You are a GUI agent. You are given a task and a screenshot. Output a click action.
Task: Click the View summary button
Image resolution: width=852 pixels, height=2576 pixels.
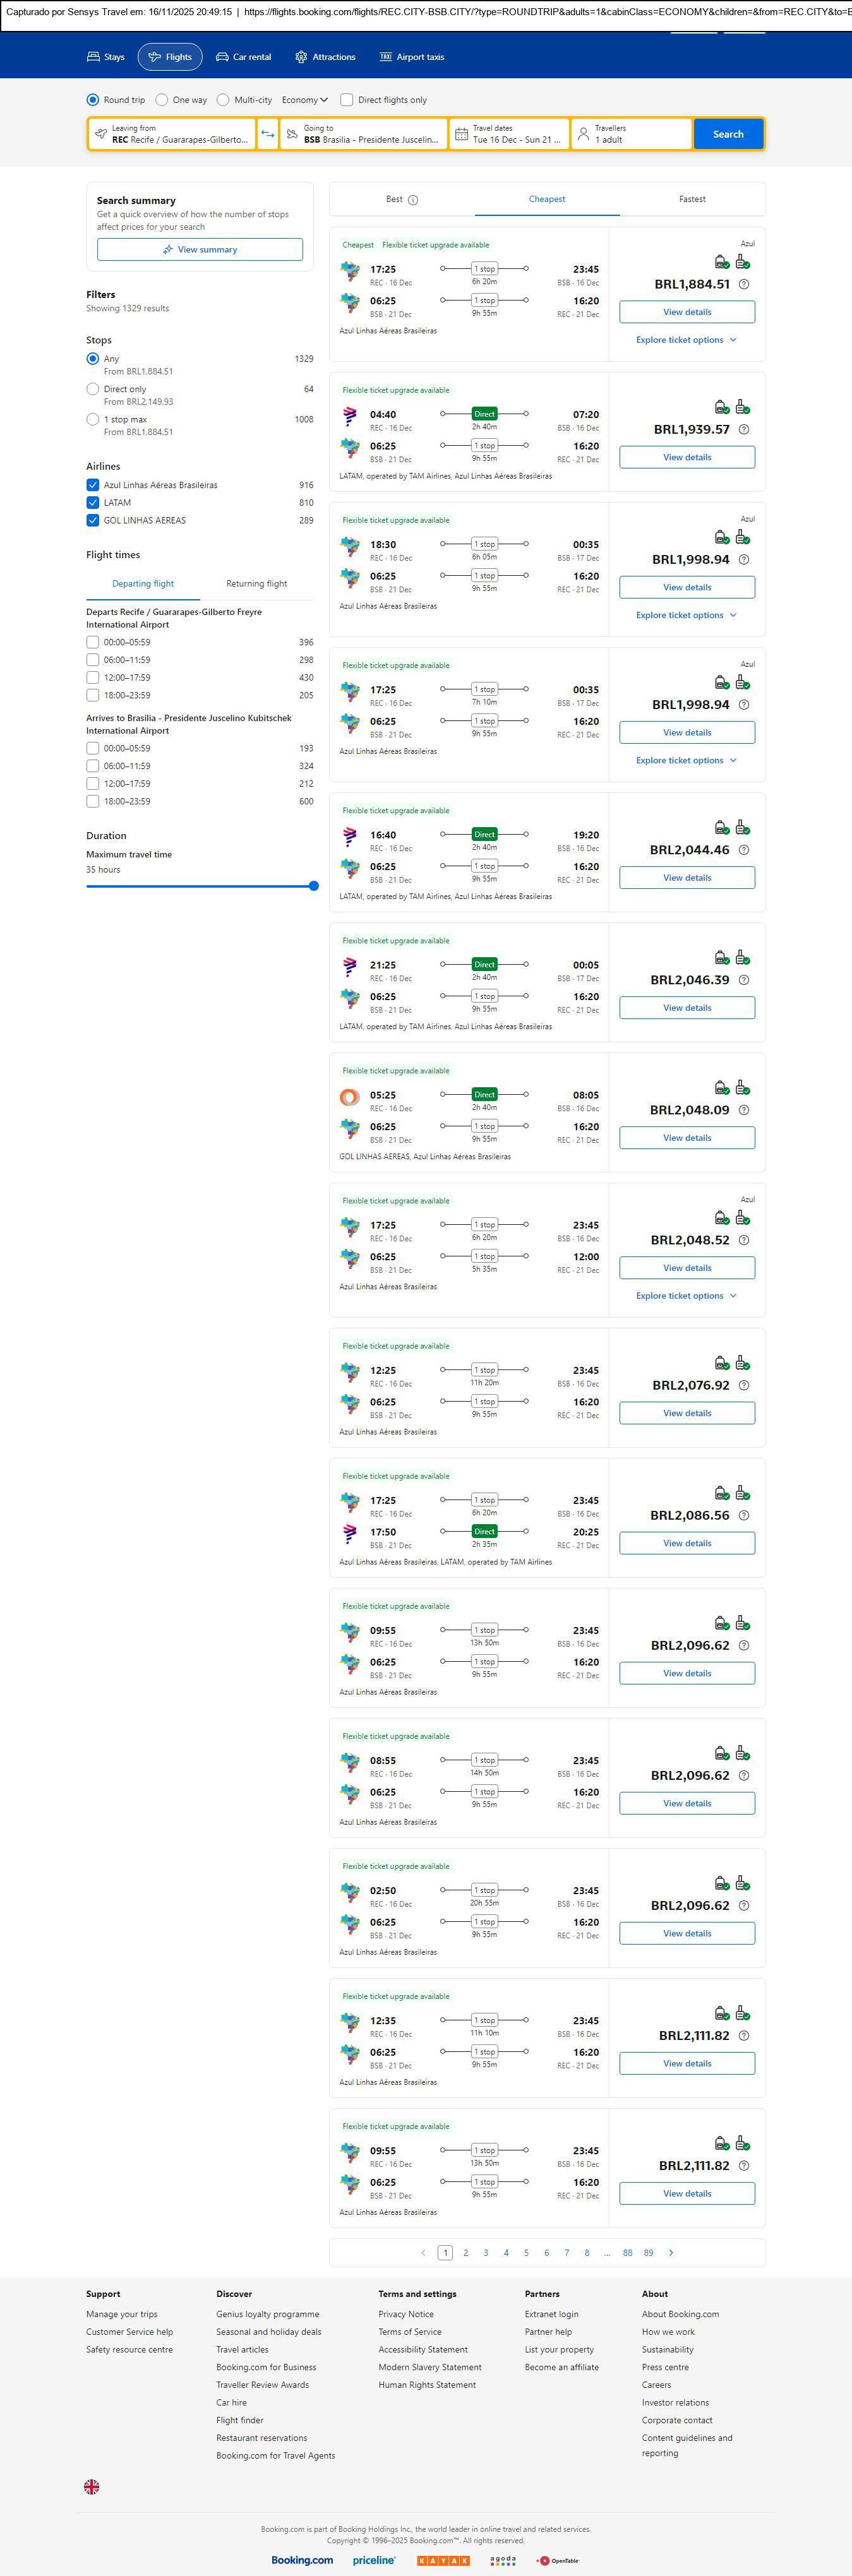(200, 250)
